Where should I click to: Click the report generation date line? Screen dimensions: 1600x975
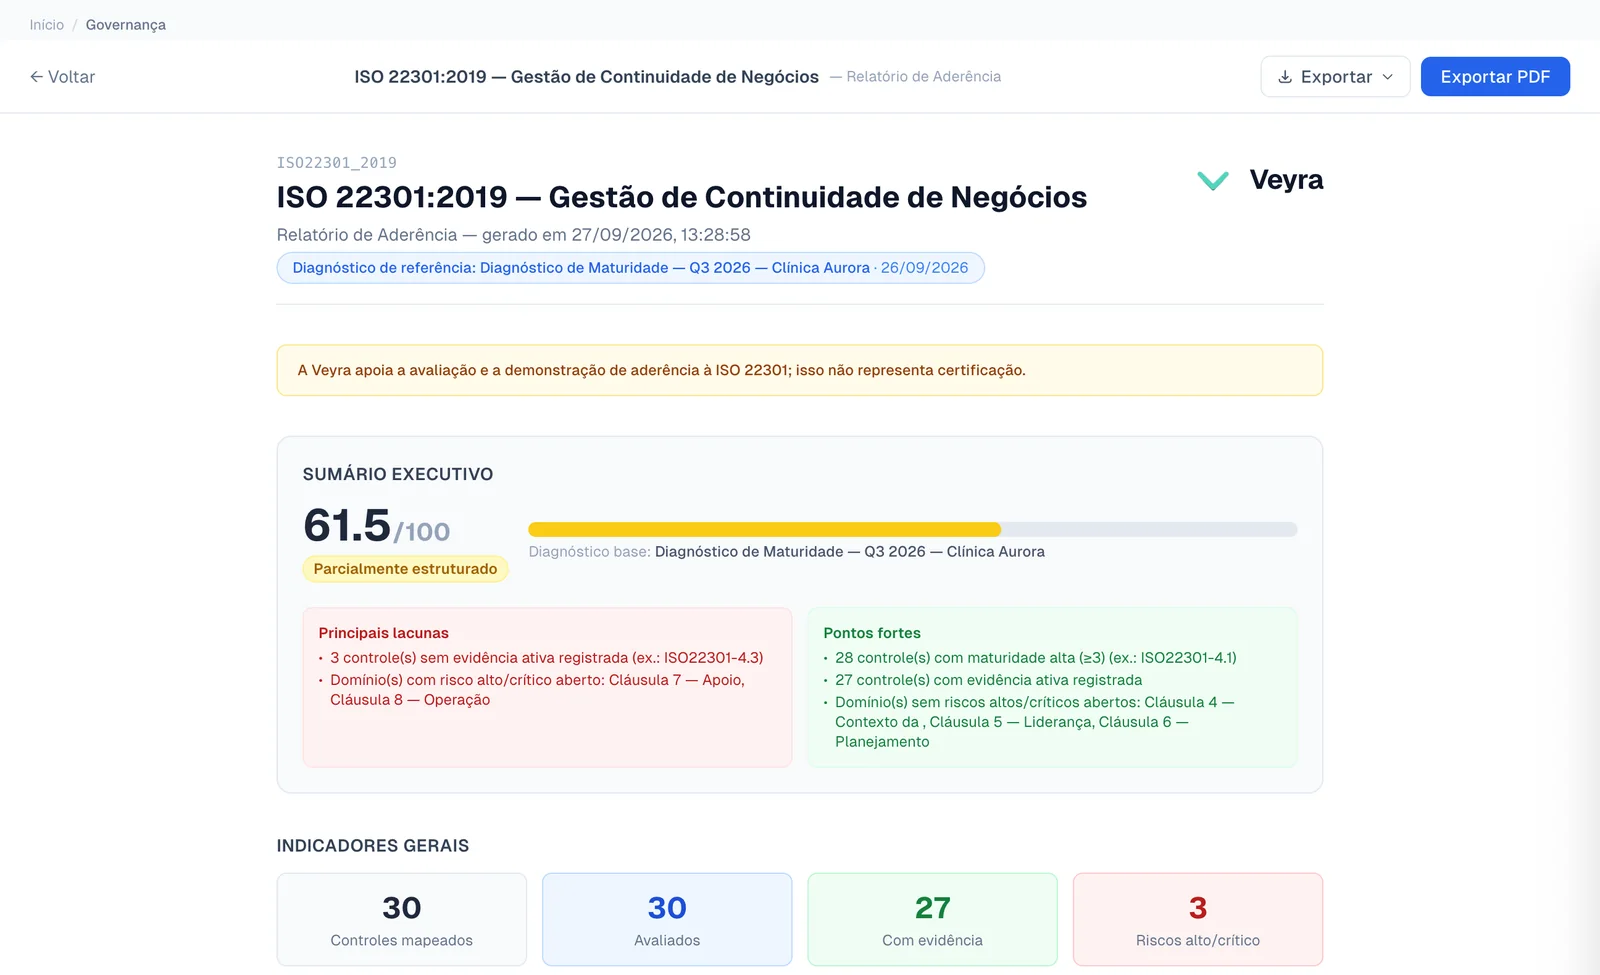pos(514,235)
